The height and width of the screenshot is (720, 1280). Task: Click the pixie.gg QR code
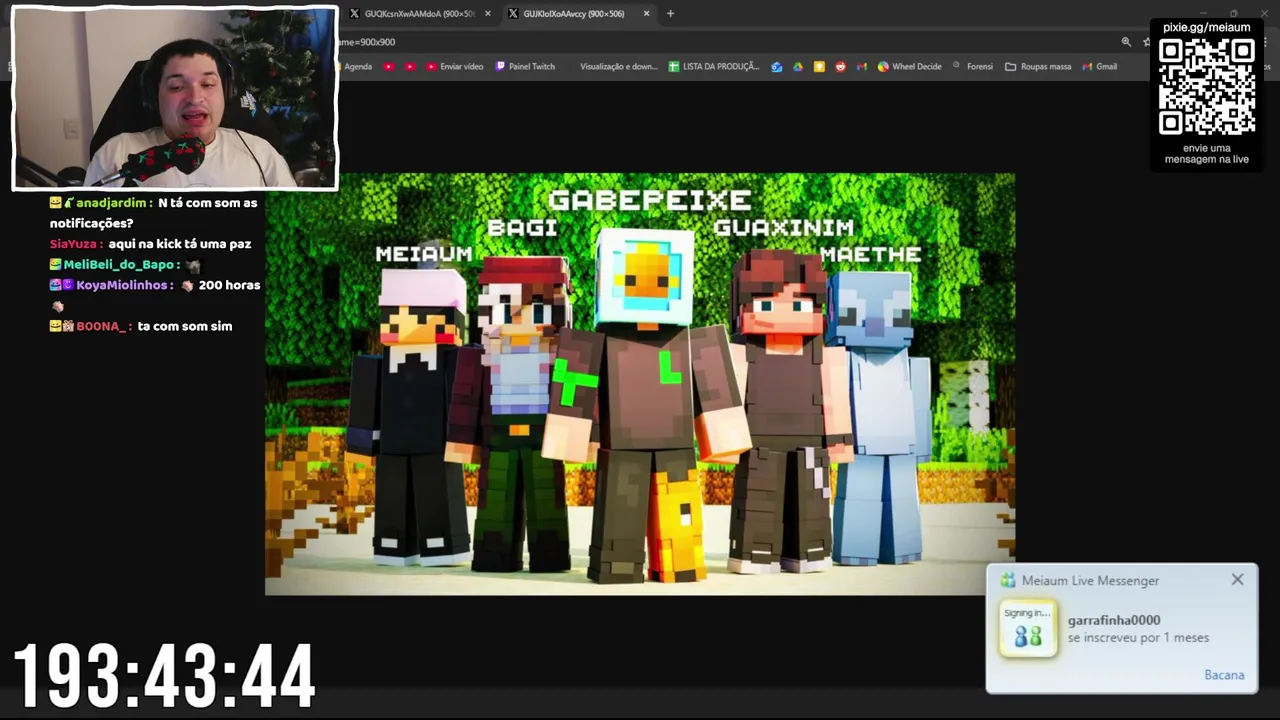pos(1206,86)
